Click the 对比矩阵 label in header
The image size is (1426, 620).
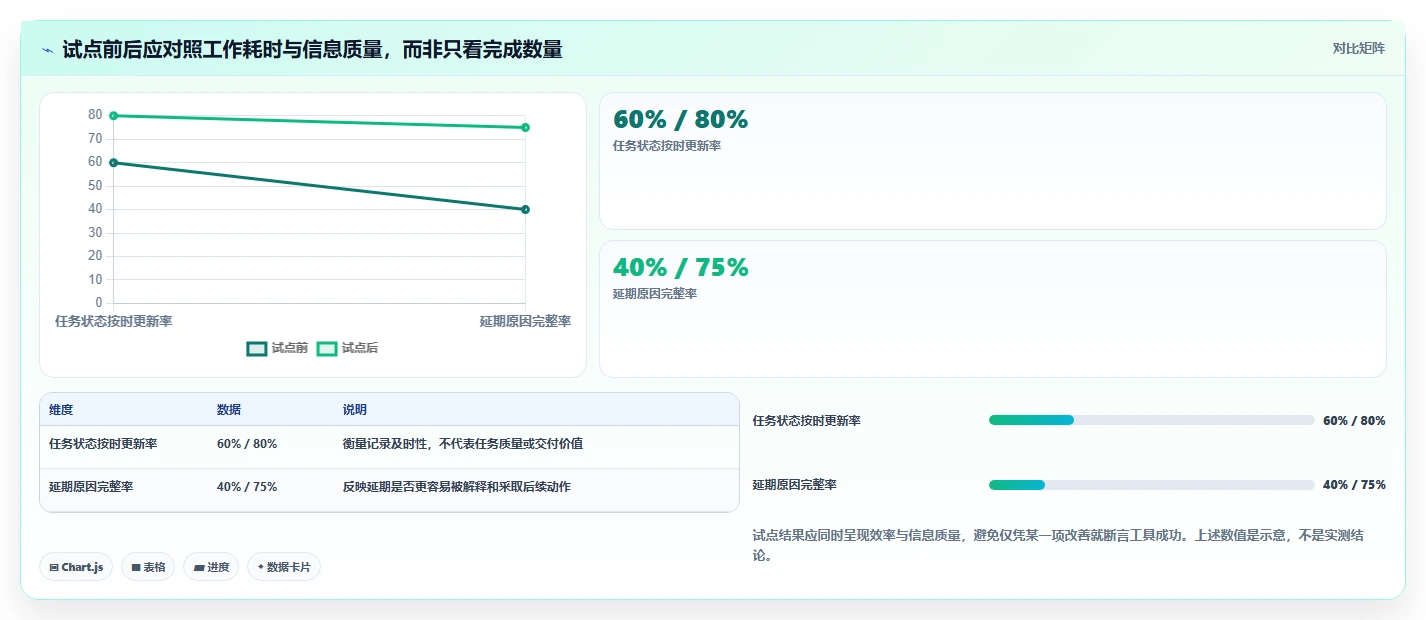(1358, 48)
